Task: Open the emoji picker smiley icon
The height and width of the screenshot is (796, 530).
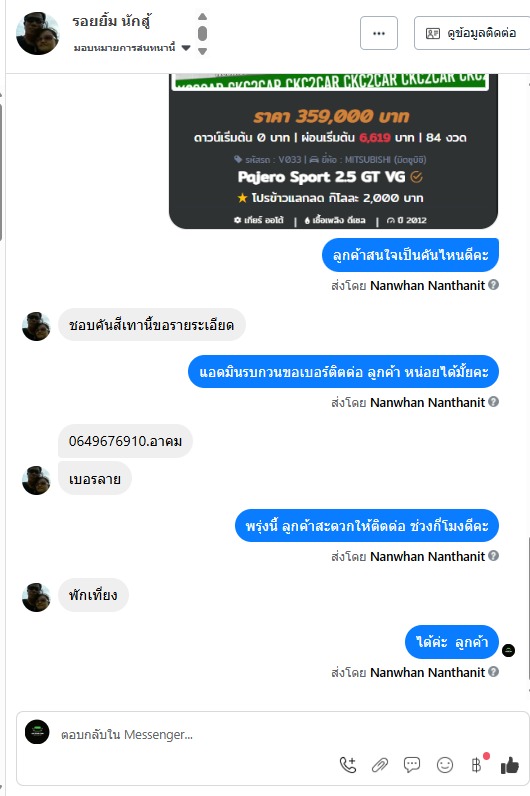Action: point(445,765)
